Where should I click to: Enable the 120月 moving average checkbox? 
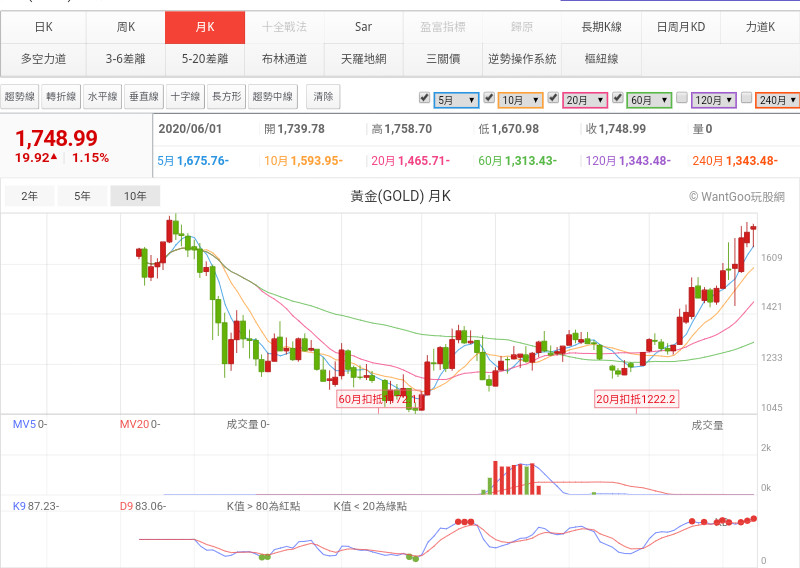point(681,98)
